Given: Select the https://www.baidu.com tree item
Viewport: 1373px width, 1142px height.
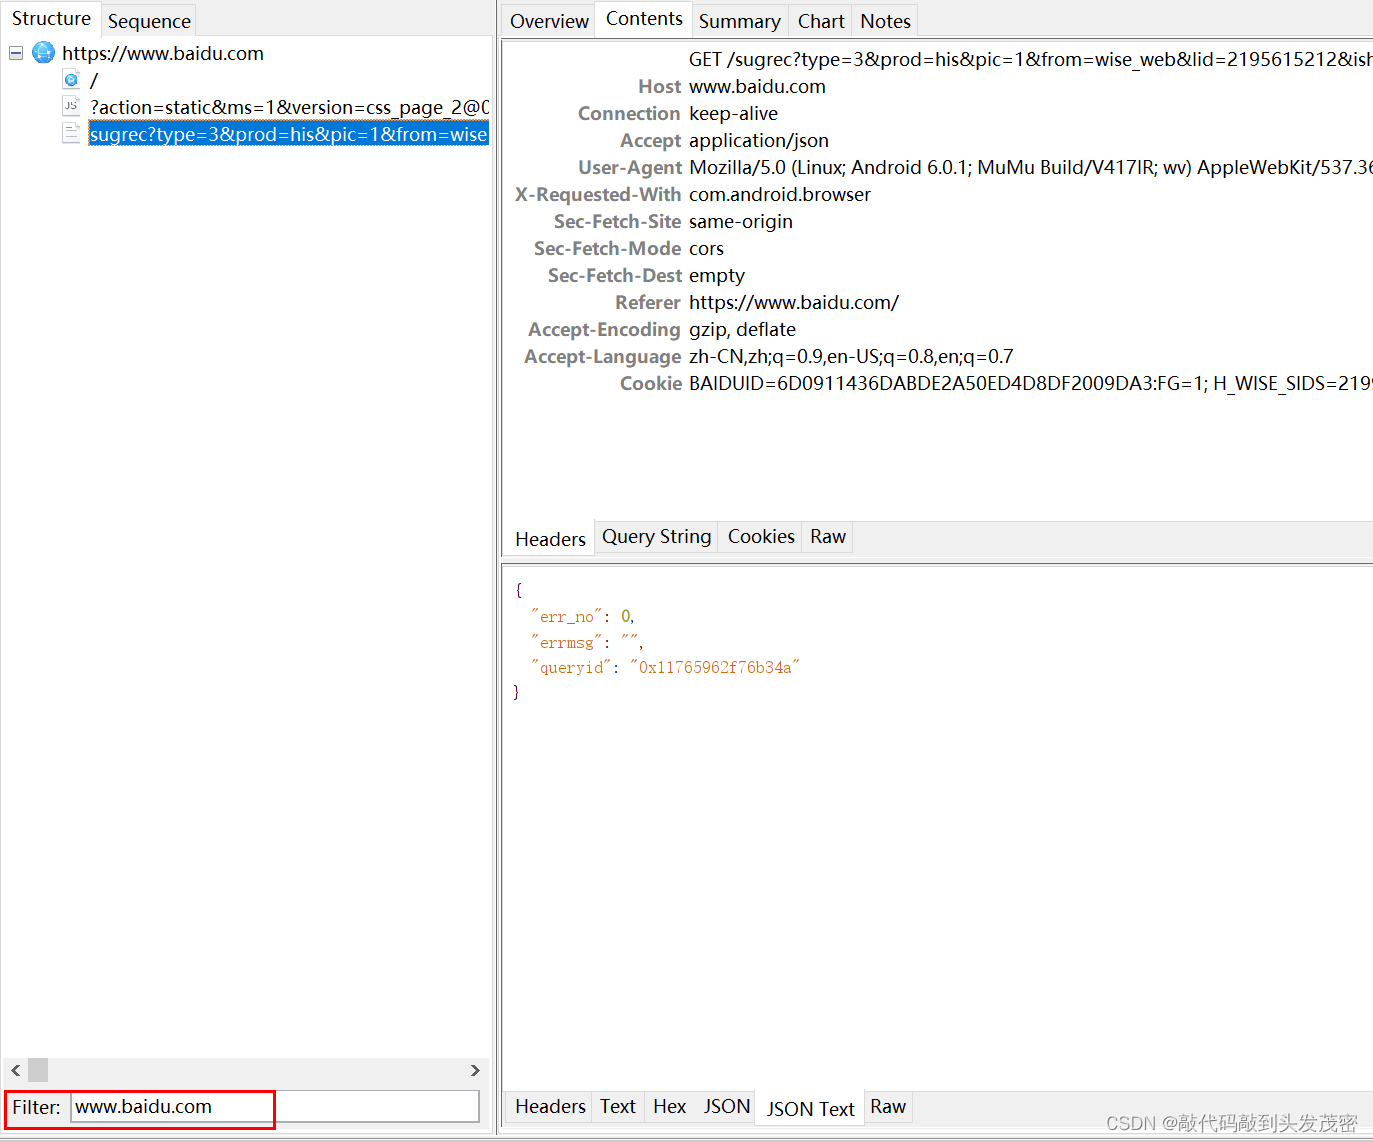Looking at the screenshot, I should coord(163,53).
